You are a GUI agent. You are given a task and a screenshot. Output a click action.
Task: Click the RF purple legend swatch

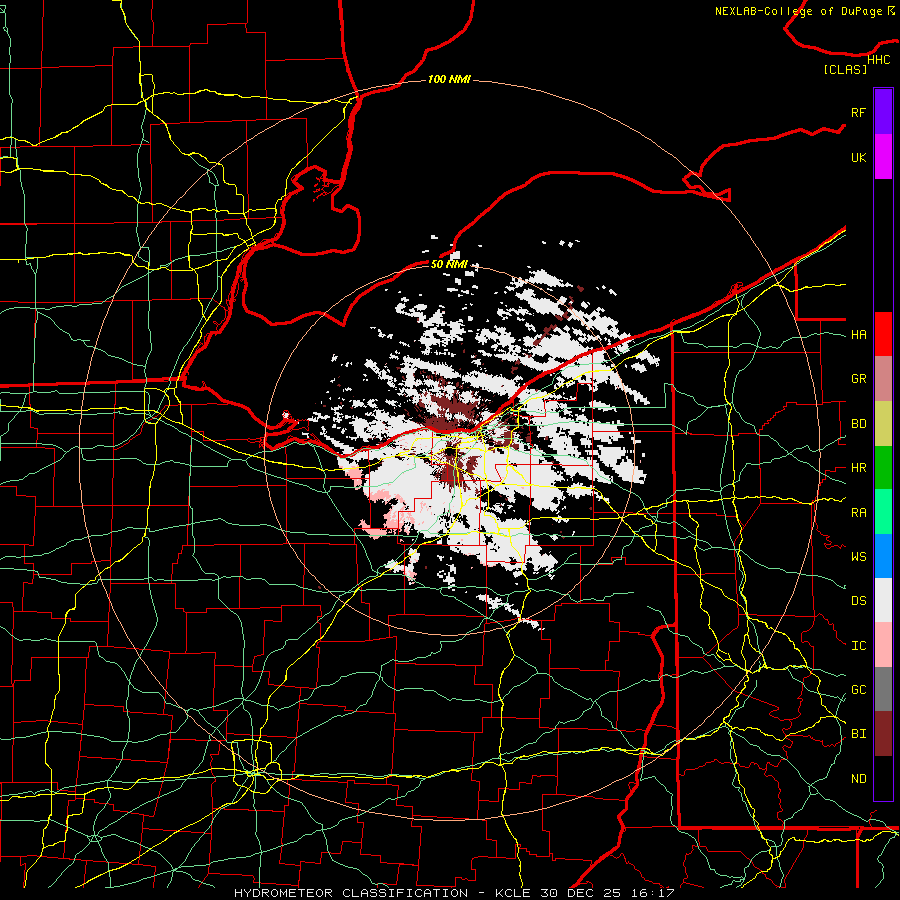point(883,112)
